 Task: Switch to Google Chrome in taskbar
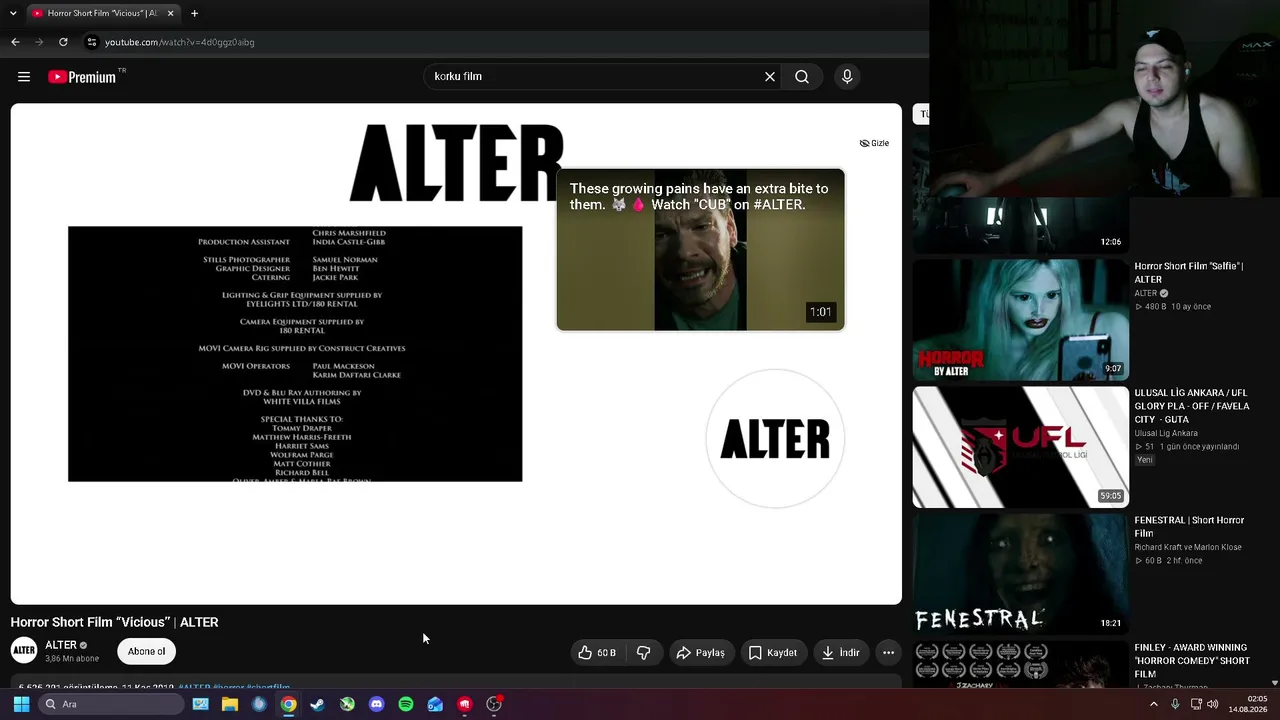pyautogui.click(x=288, y=704)
